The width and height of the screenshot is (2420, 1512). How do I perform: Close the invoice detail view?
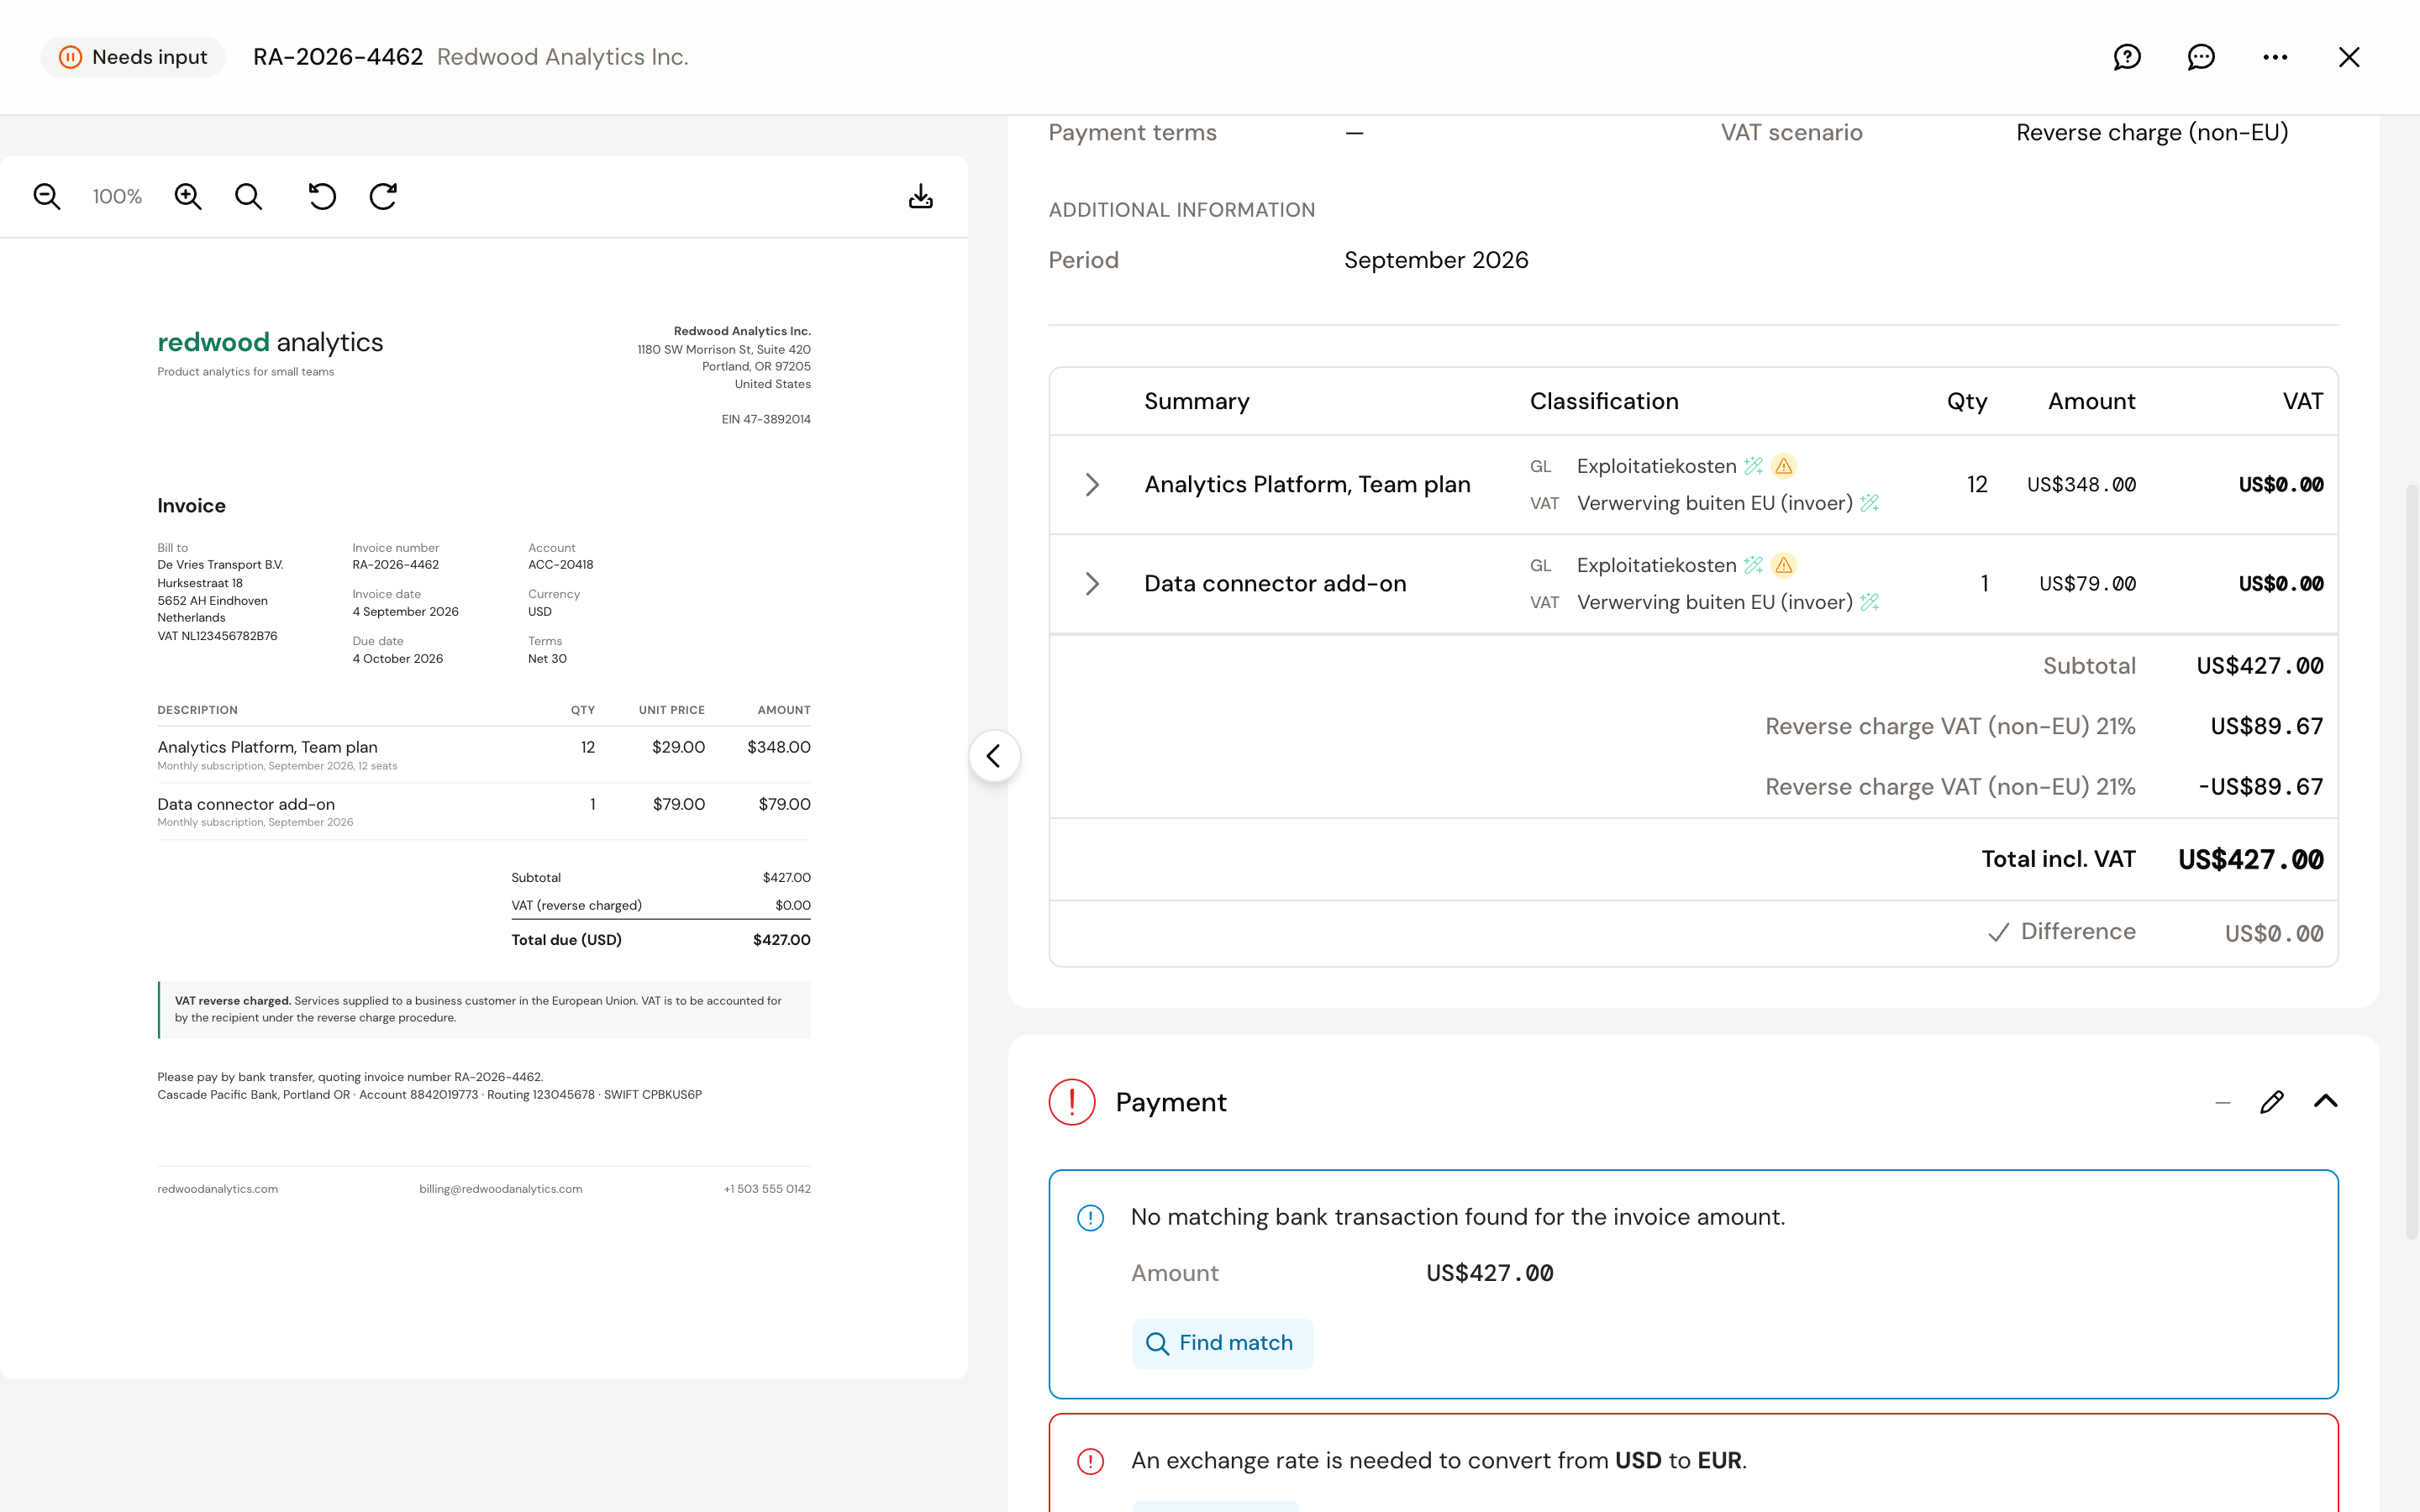(x=2349, y=57)
